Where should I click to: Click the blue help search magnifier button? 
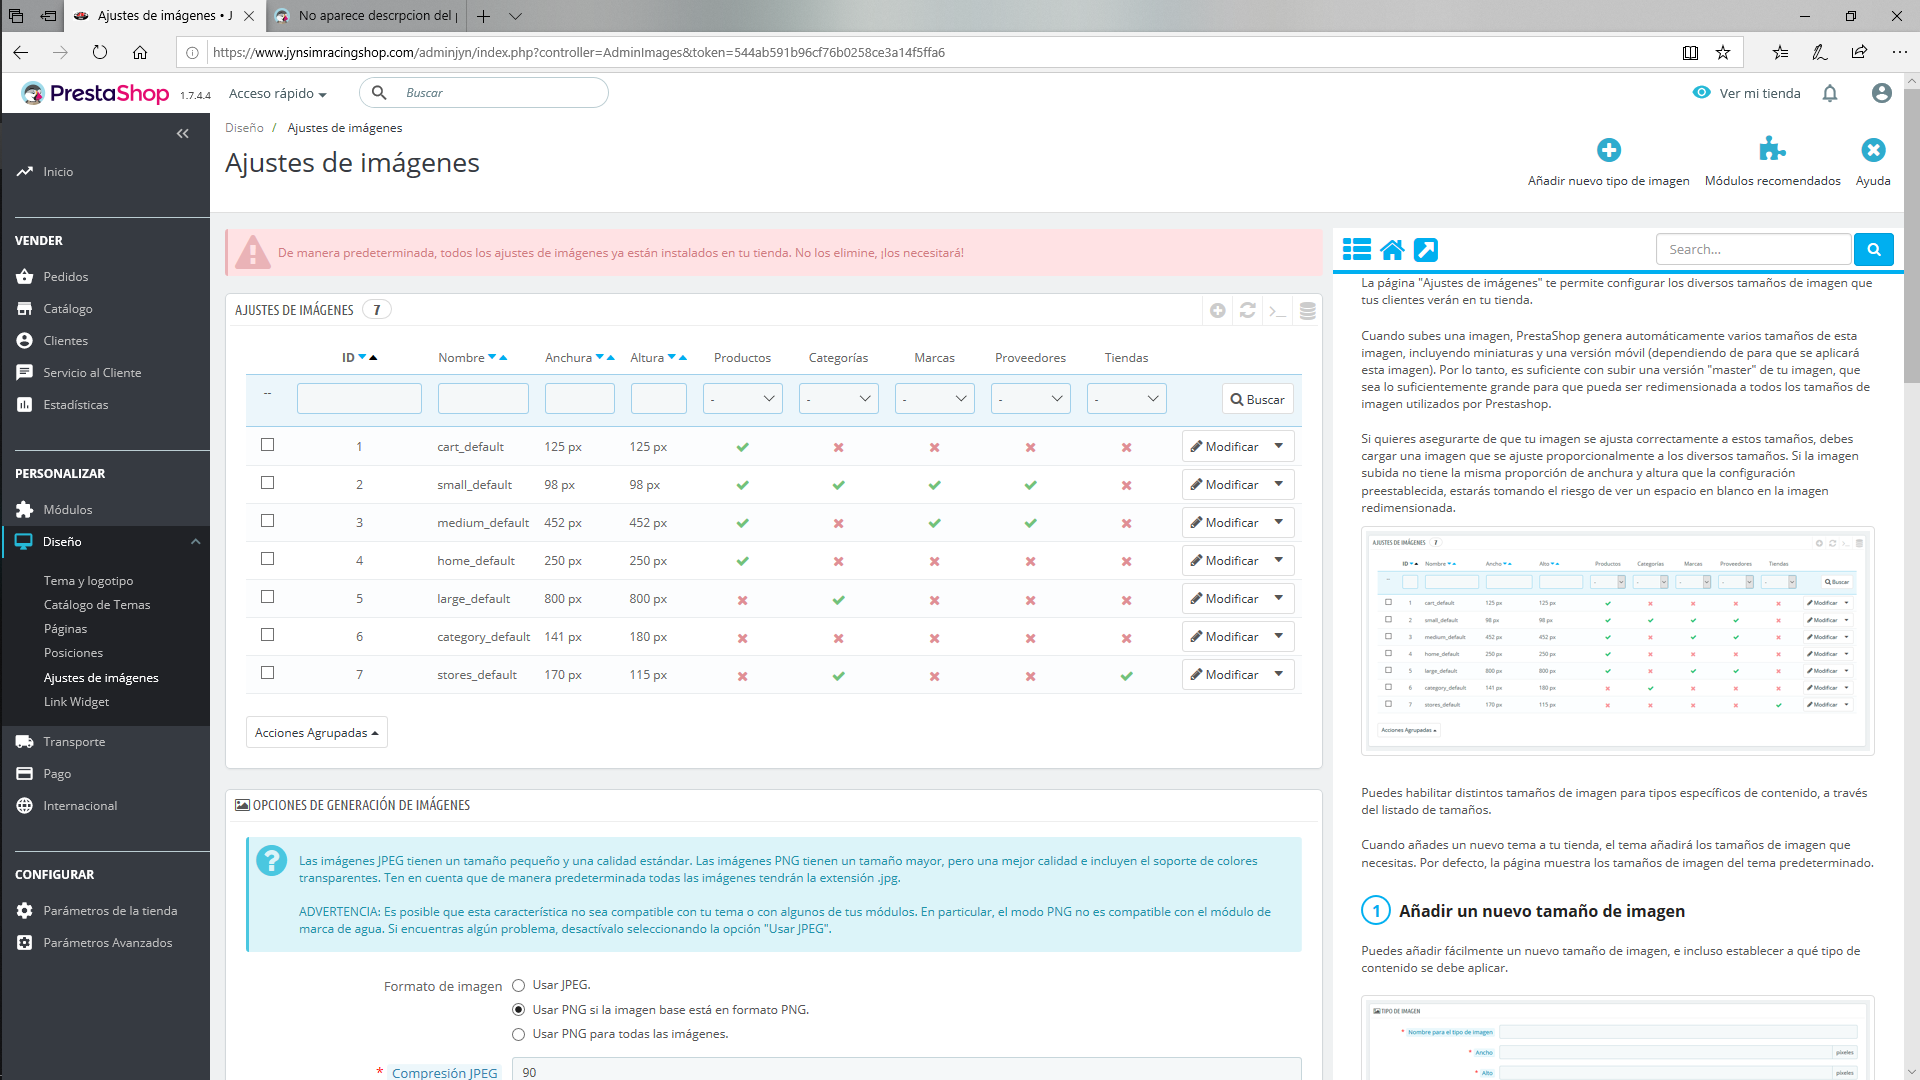tap(1873, 250)
